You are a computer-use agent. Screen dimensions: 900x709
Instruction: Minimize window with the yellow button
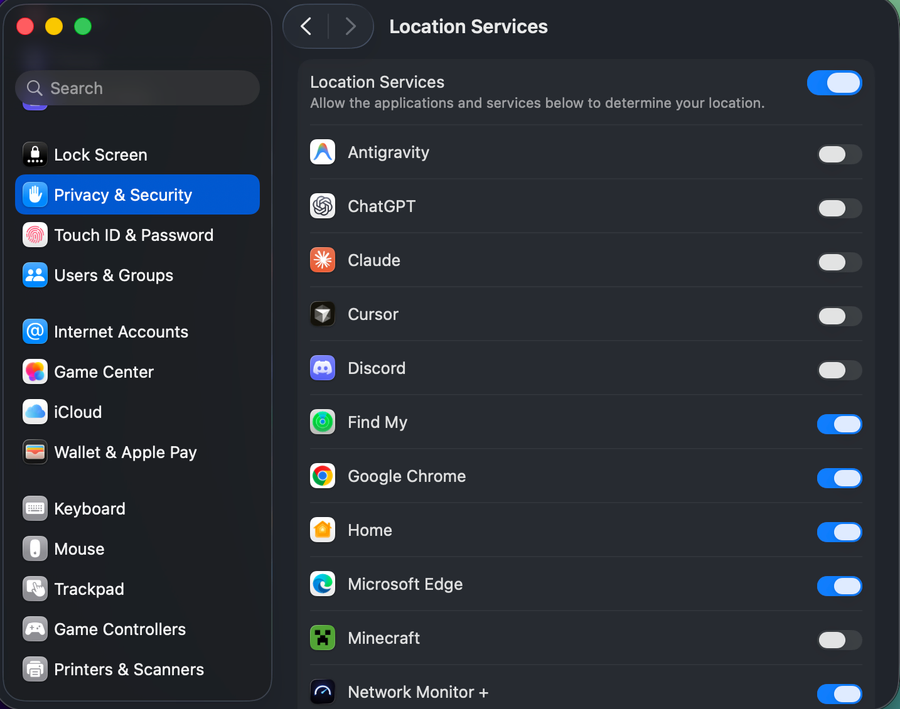54,26
